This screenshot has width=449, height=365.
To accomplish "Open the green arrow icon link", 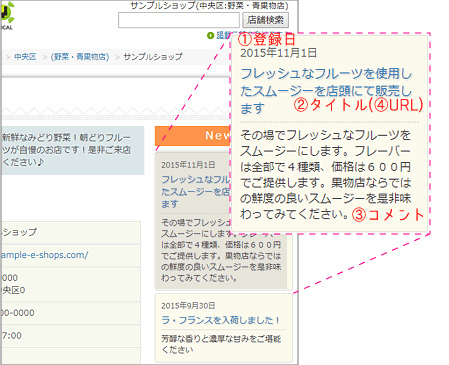I will 210,35.
